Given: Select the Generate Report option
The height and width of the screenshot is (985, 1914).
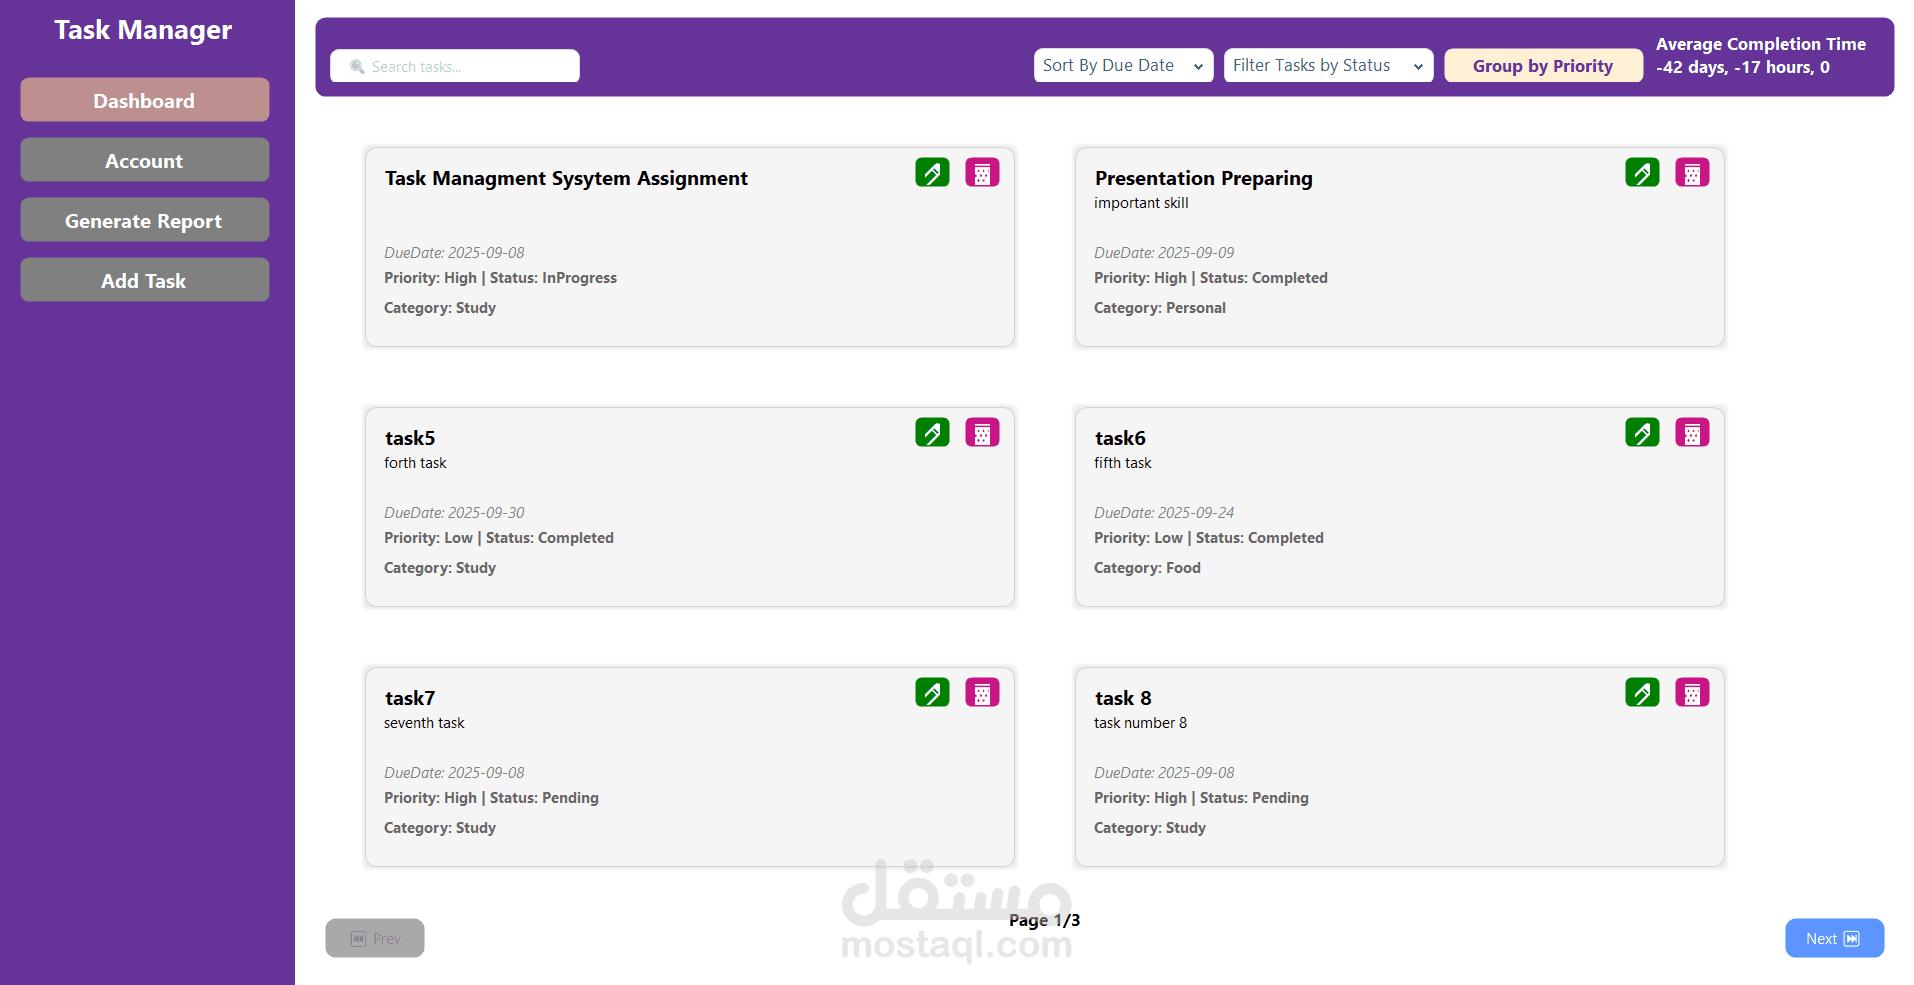Looking at the screenshot, I should tap(144, 220).
